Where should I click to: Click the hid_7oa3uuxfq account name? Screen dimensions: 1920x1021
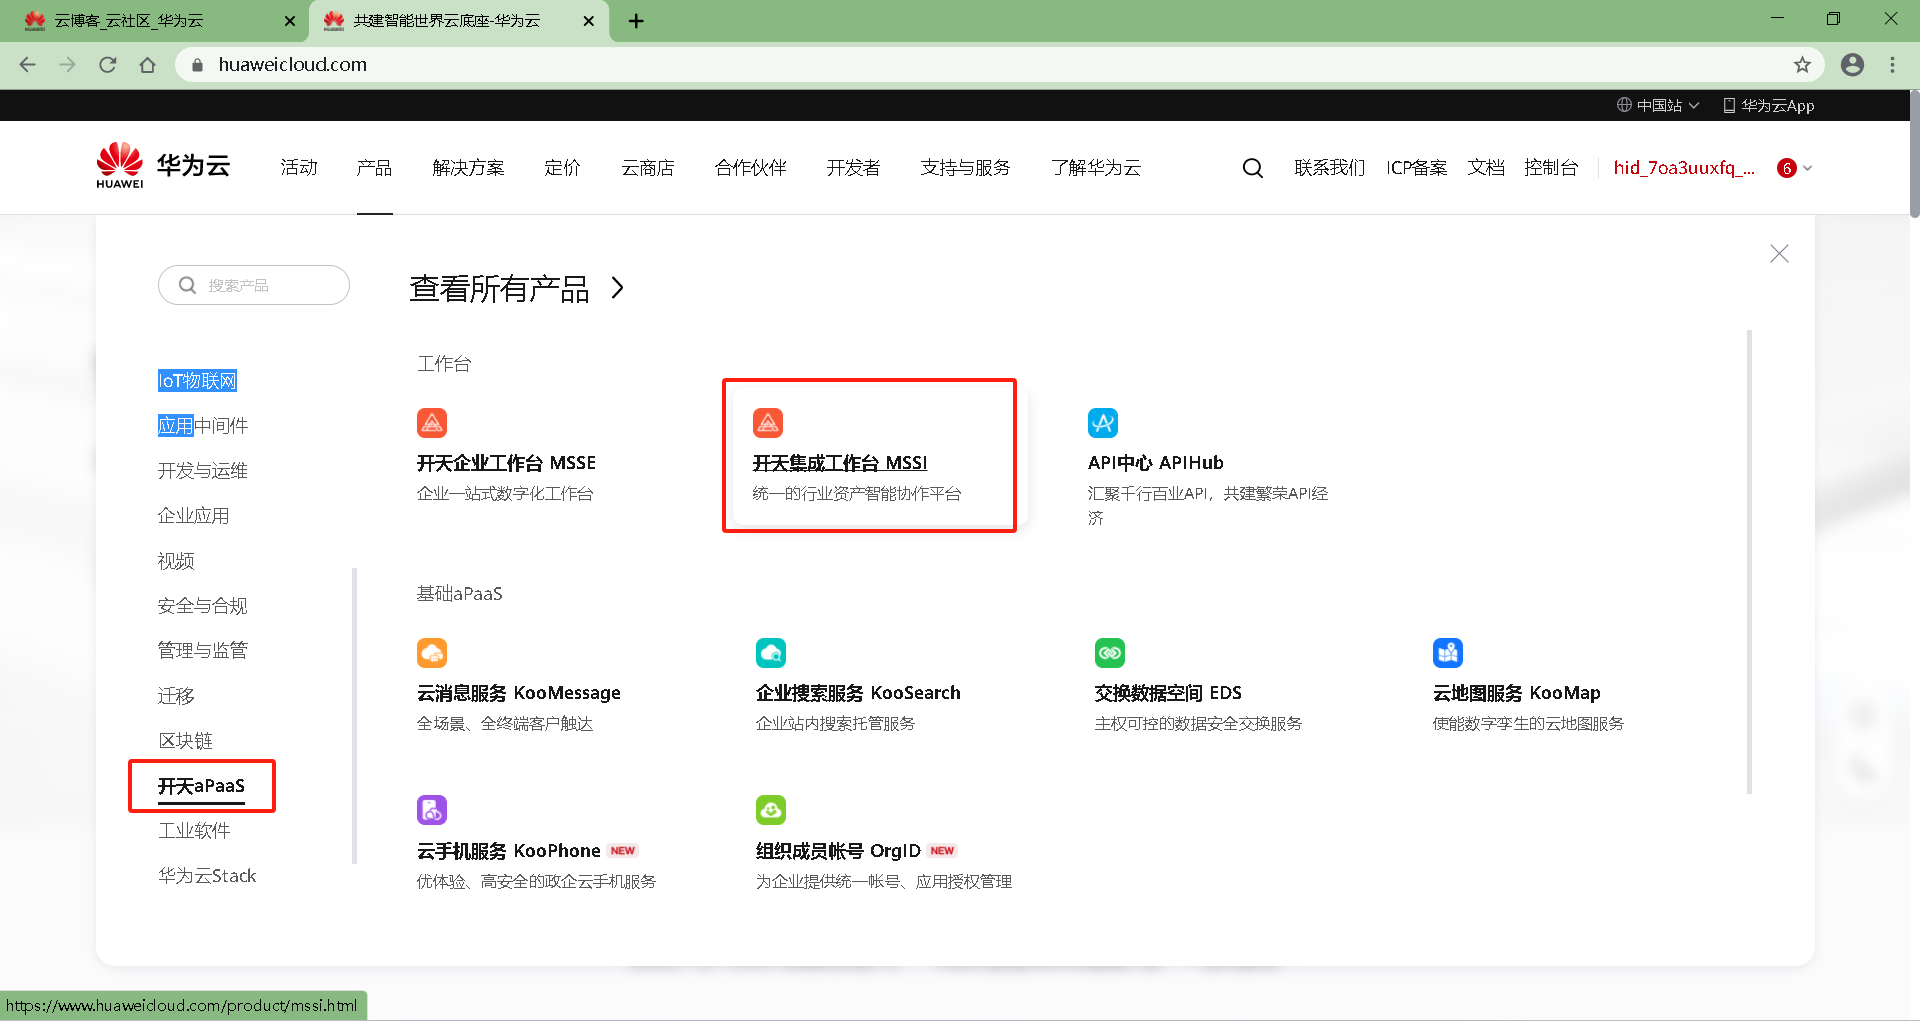[x=1684, y=168]
